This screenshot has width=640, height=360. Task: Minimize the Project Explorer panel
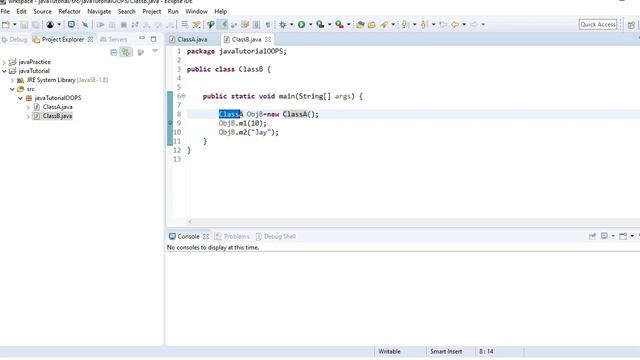(x=142, y=38)
